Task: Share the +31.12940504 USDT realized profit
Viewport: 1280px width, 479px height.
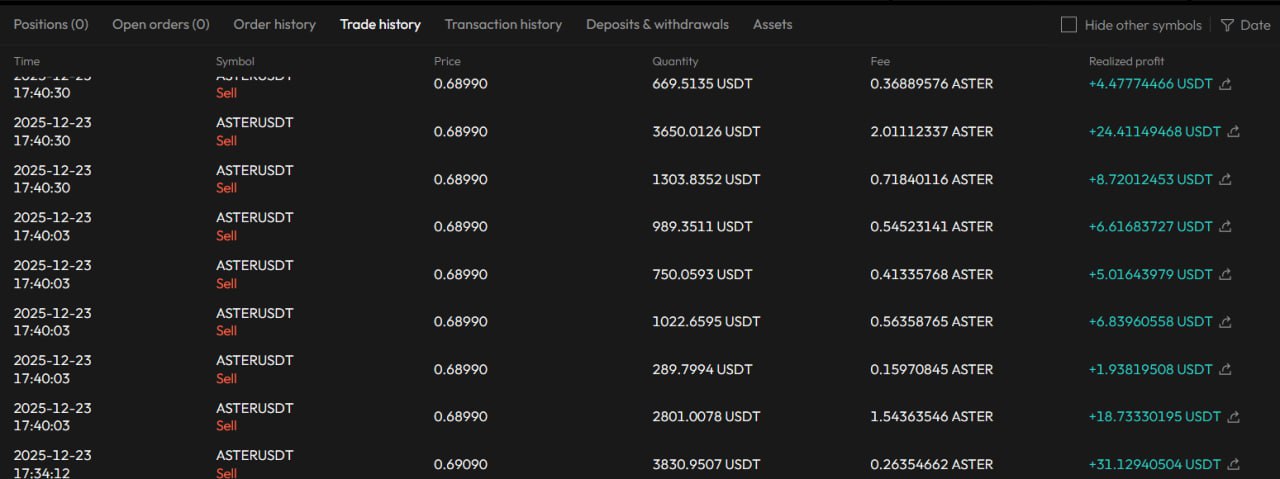Action: [x=1234, y=464]
